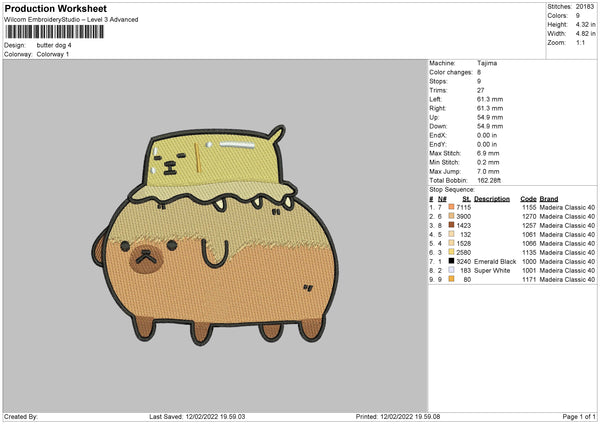Click the Stop Sequence label
Screen dimensions: 600x424
[452, 188]
